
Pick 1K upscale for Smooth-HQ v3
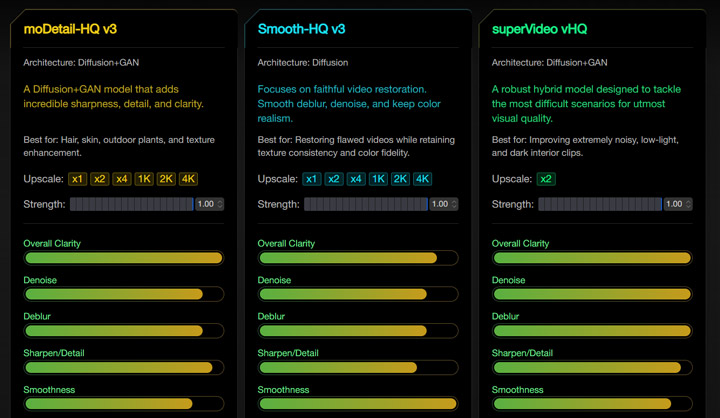coord(378,179)
